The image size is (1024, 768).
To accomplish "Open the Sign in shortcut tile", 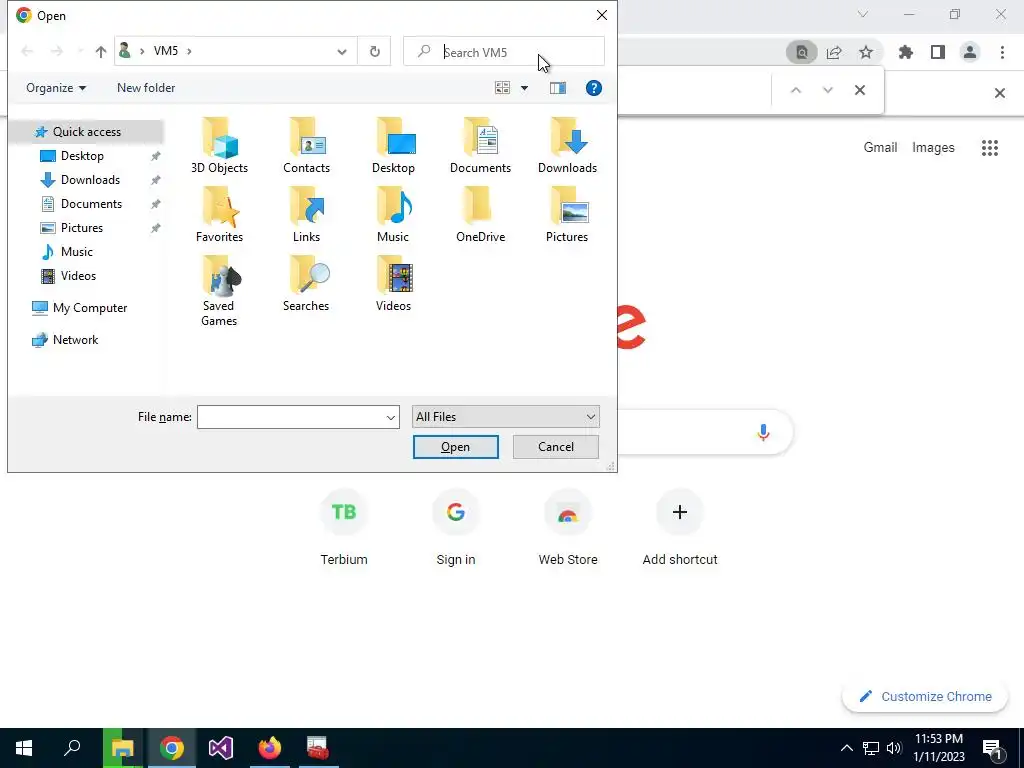I will coord(456,529).
